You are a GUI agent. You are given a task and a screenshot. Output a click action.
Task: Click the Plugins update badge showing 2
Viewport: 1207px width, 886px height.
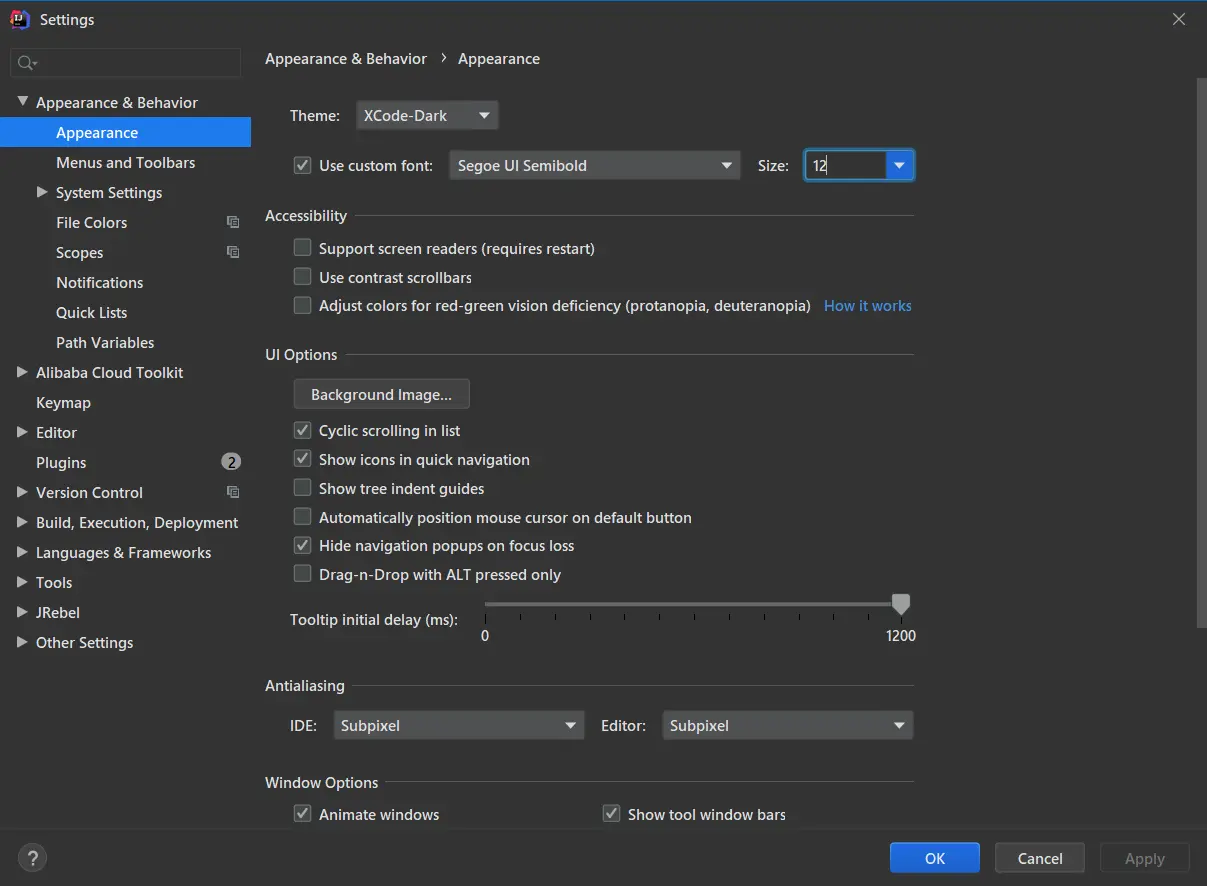[x=231, y=462]
